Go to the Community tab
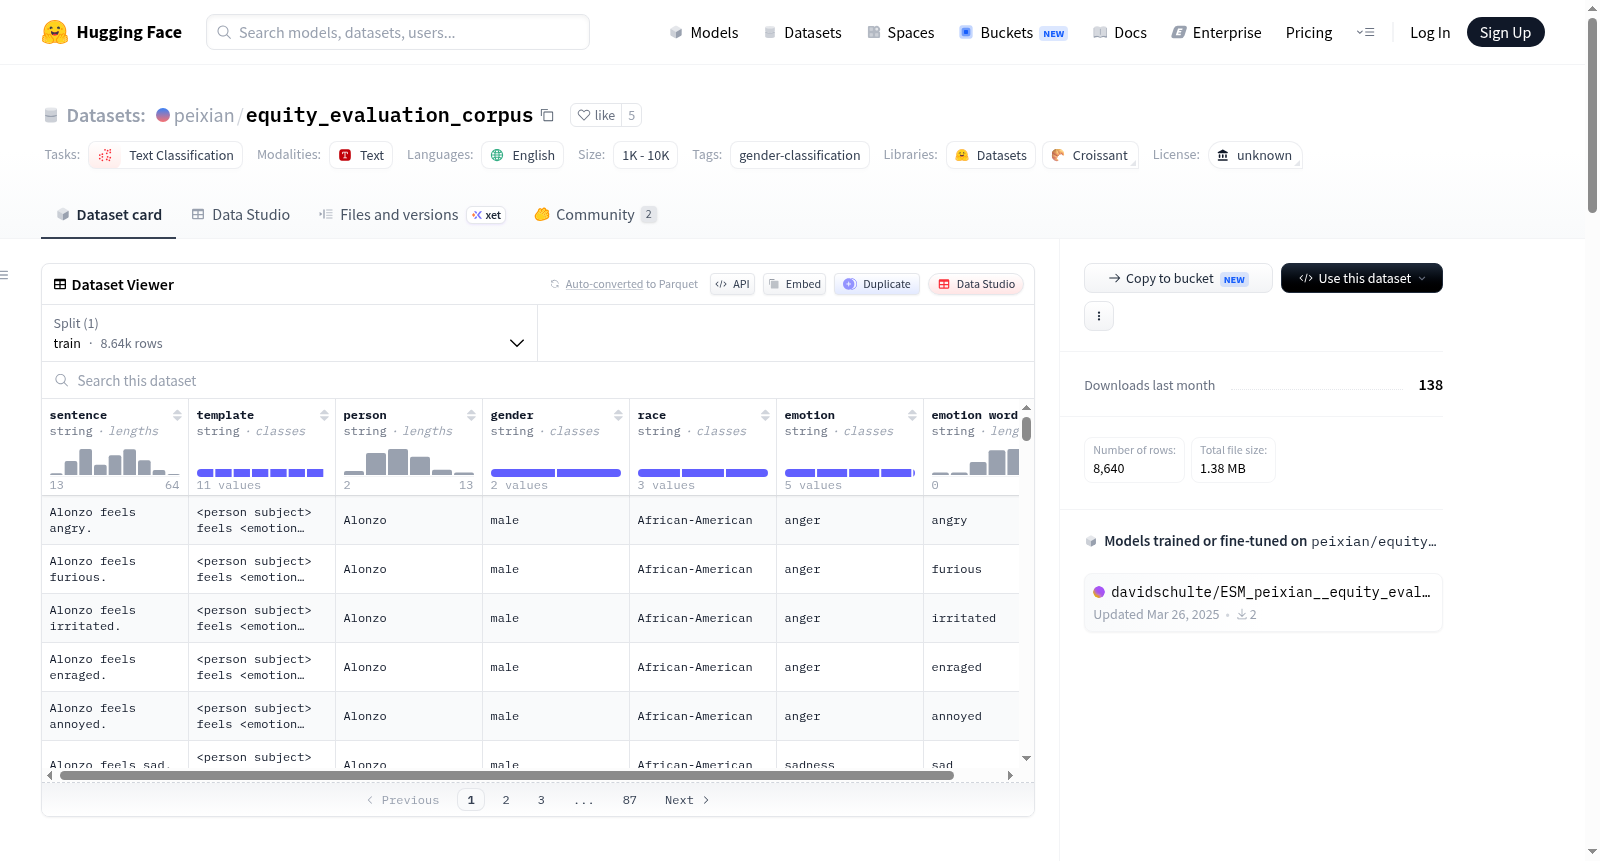1600x861 pixels. click(x=595, y=215)
